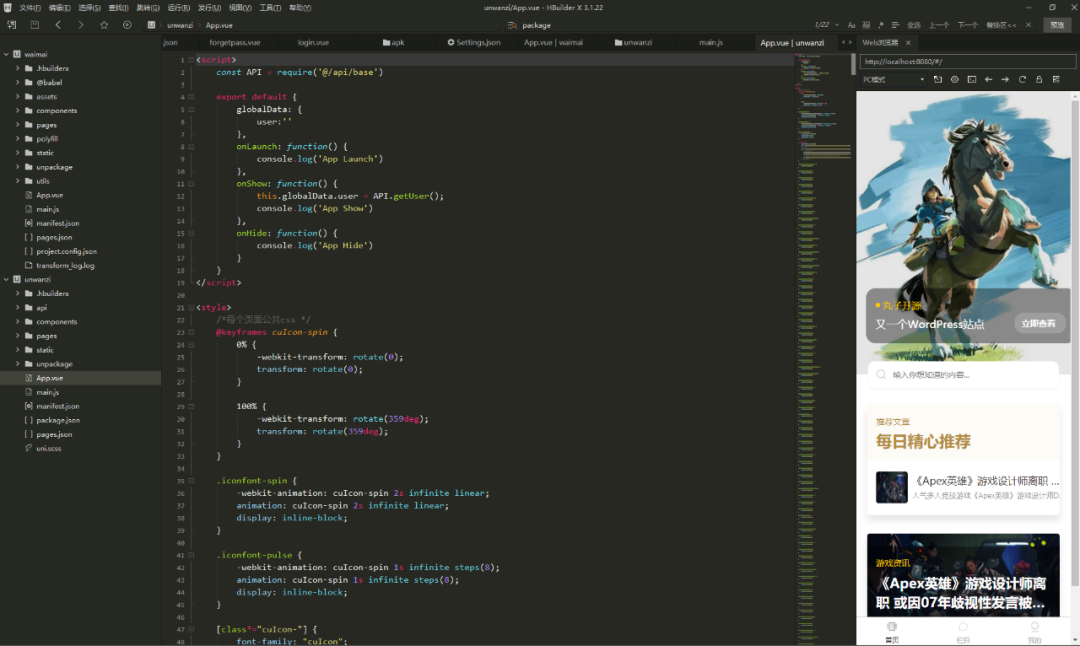Click the 预览 preview button
This screenshot has width=1080, height=646.
coord(1055,25)
